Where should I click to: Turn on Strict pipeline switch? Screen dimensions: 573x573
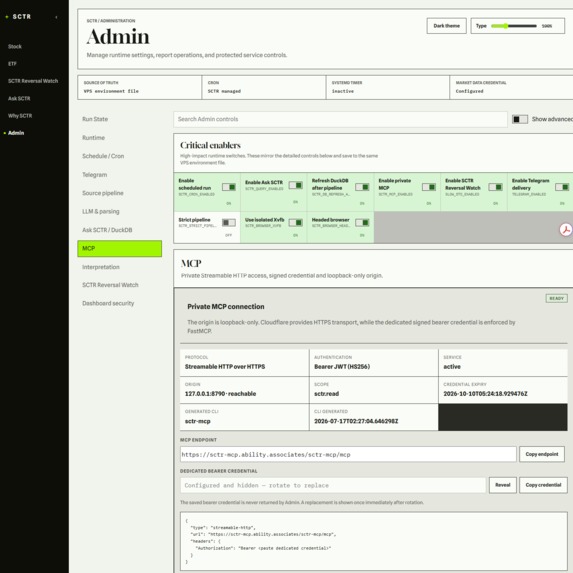pos(229,223)
